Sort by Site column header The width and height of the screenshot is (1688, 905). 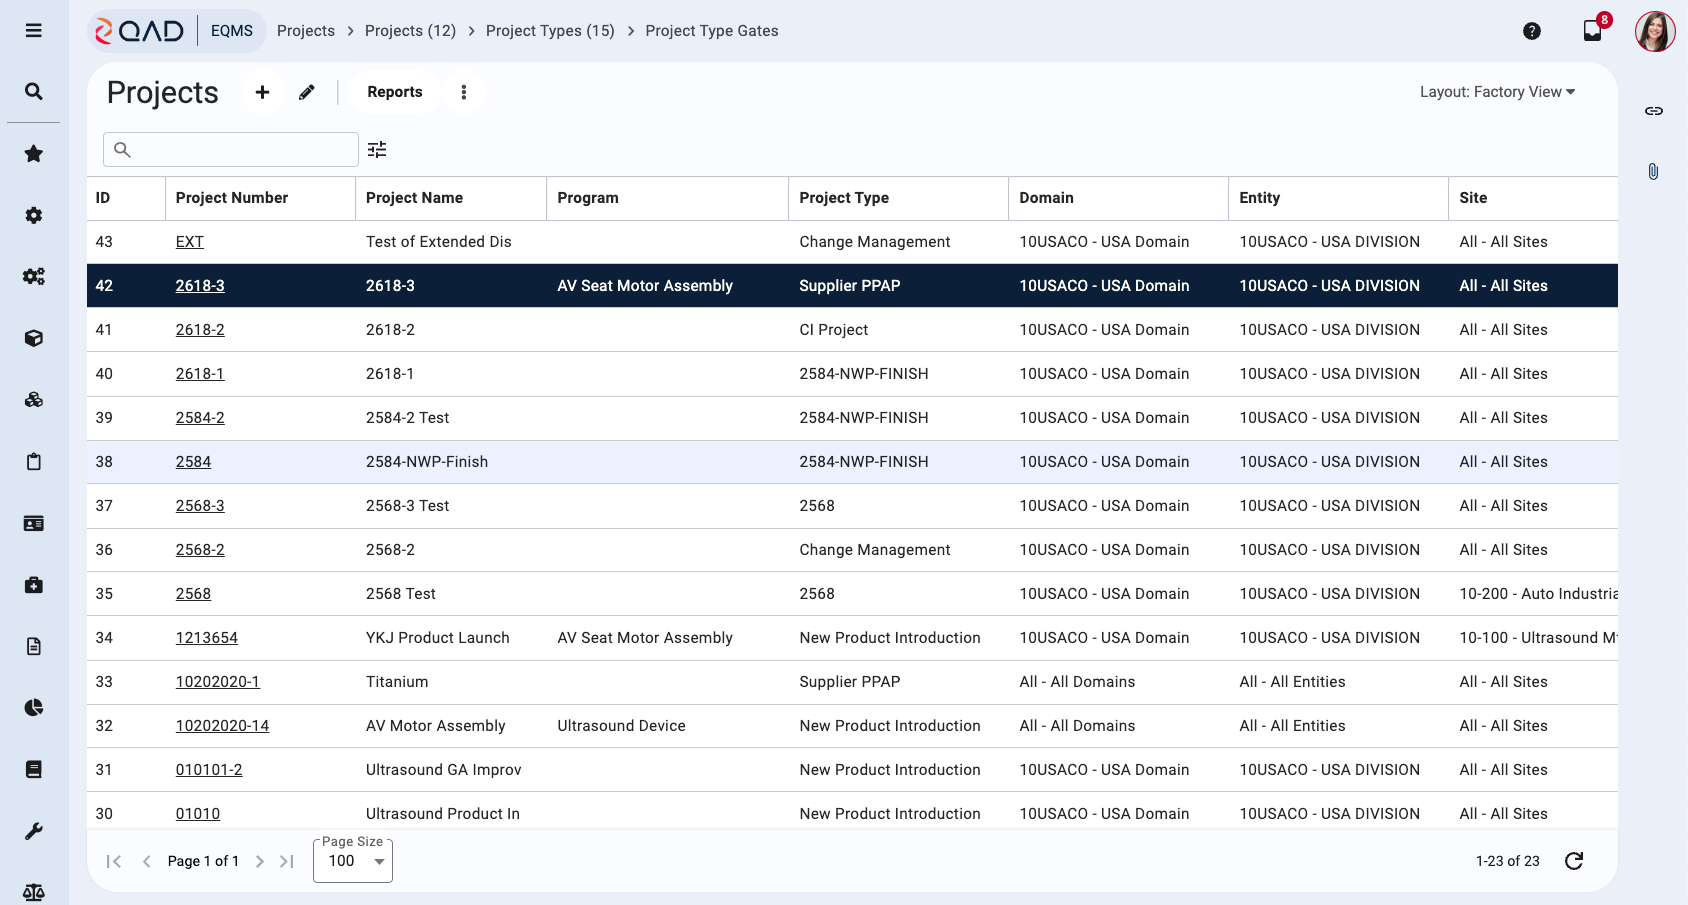point(1533,198)
